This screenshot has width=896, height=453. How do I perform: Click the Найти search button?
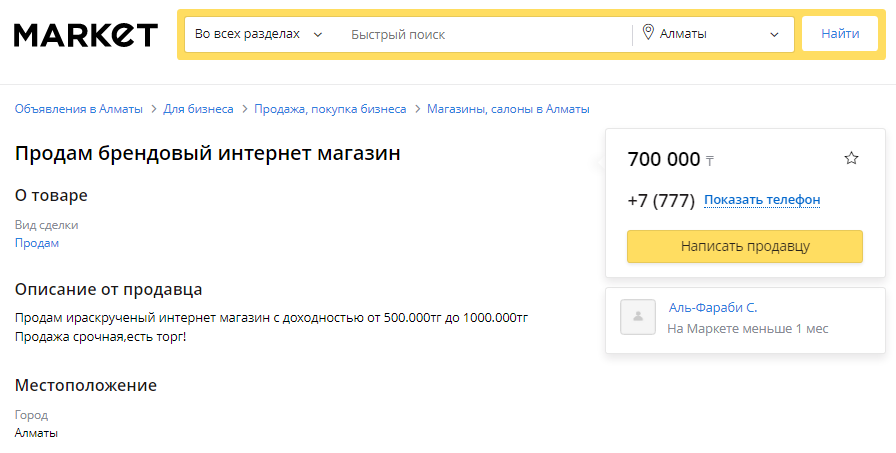[840, 34]
